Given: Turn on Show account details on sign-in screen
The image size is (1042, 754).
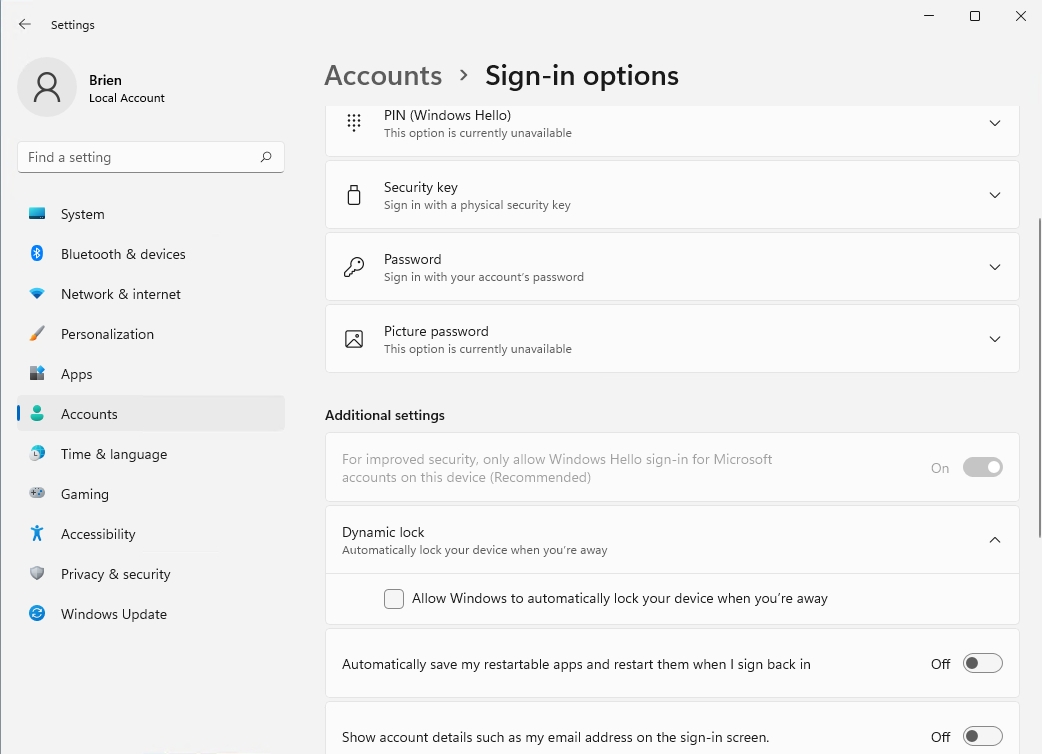Looking at the screenshot, I should coord(982,735).
